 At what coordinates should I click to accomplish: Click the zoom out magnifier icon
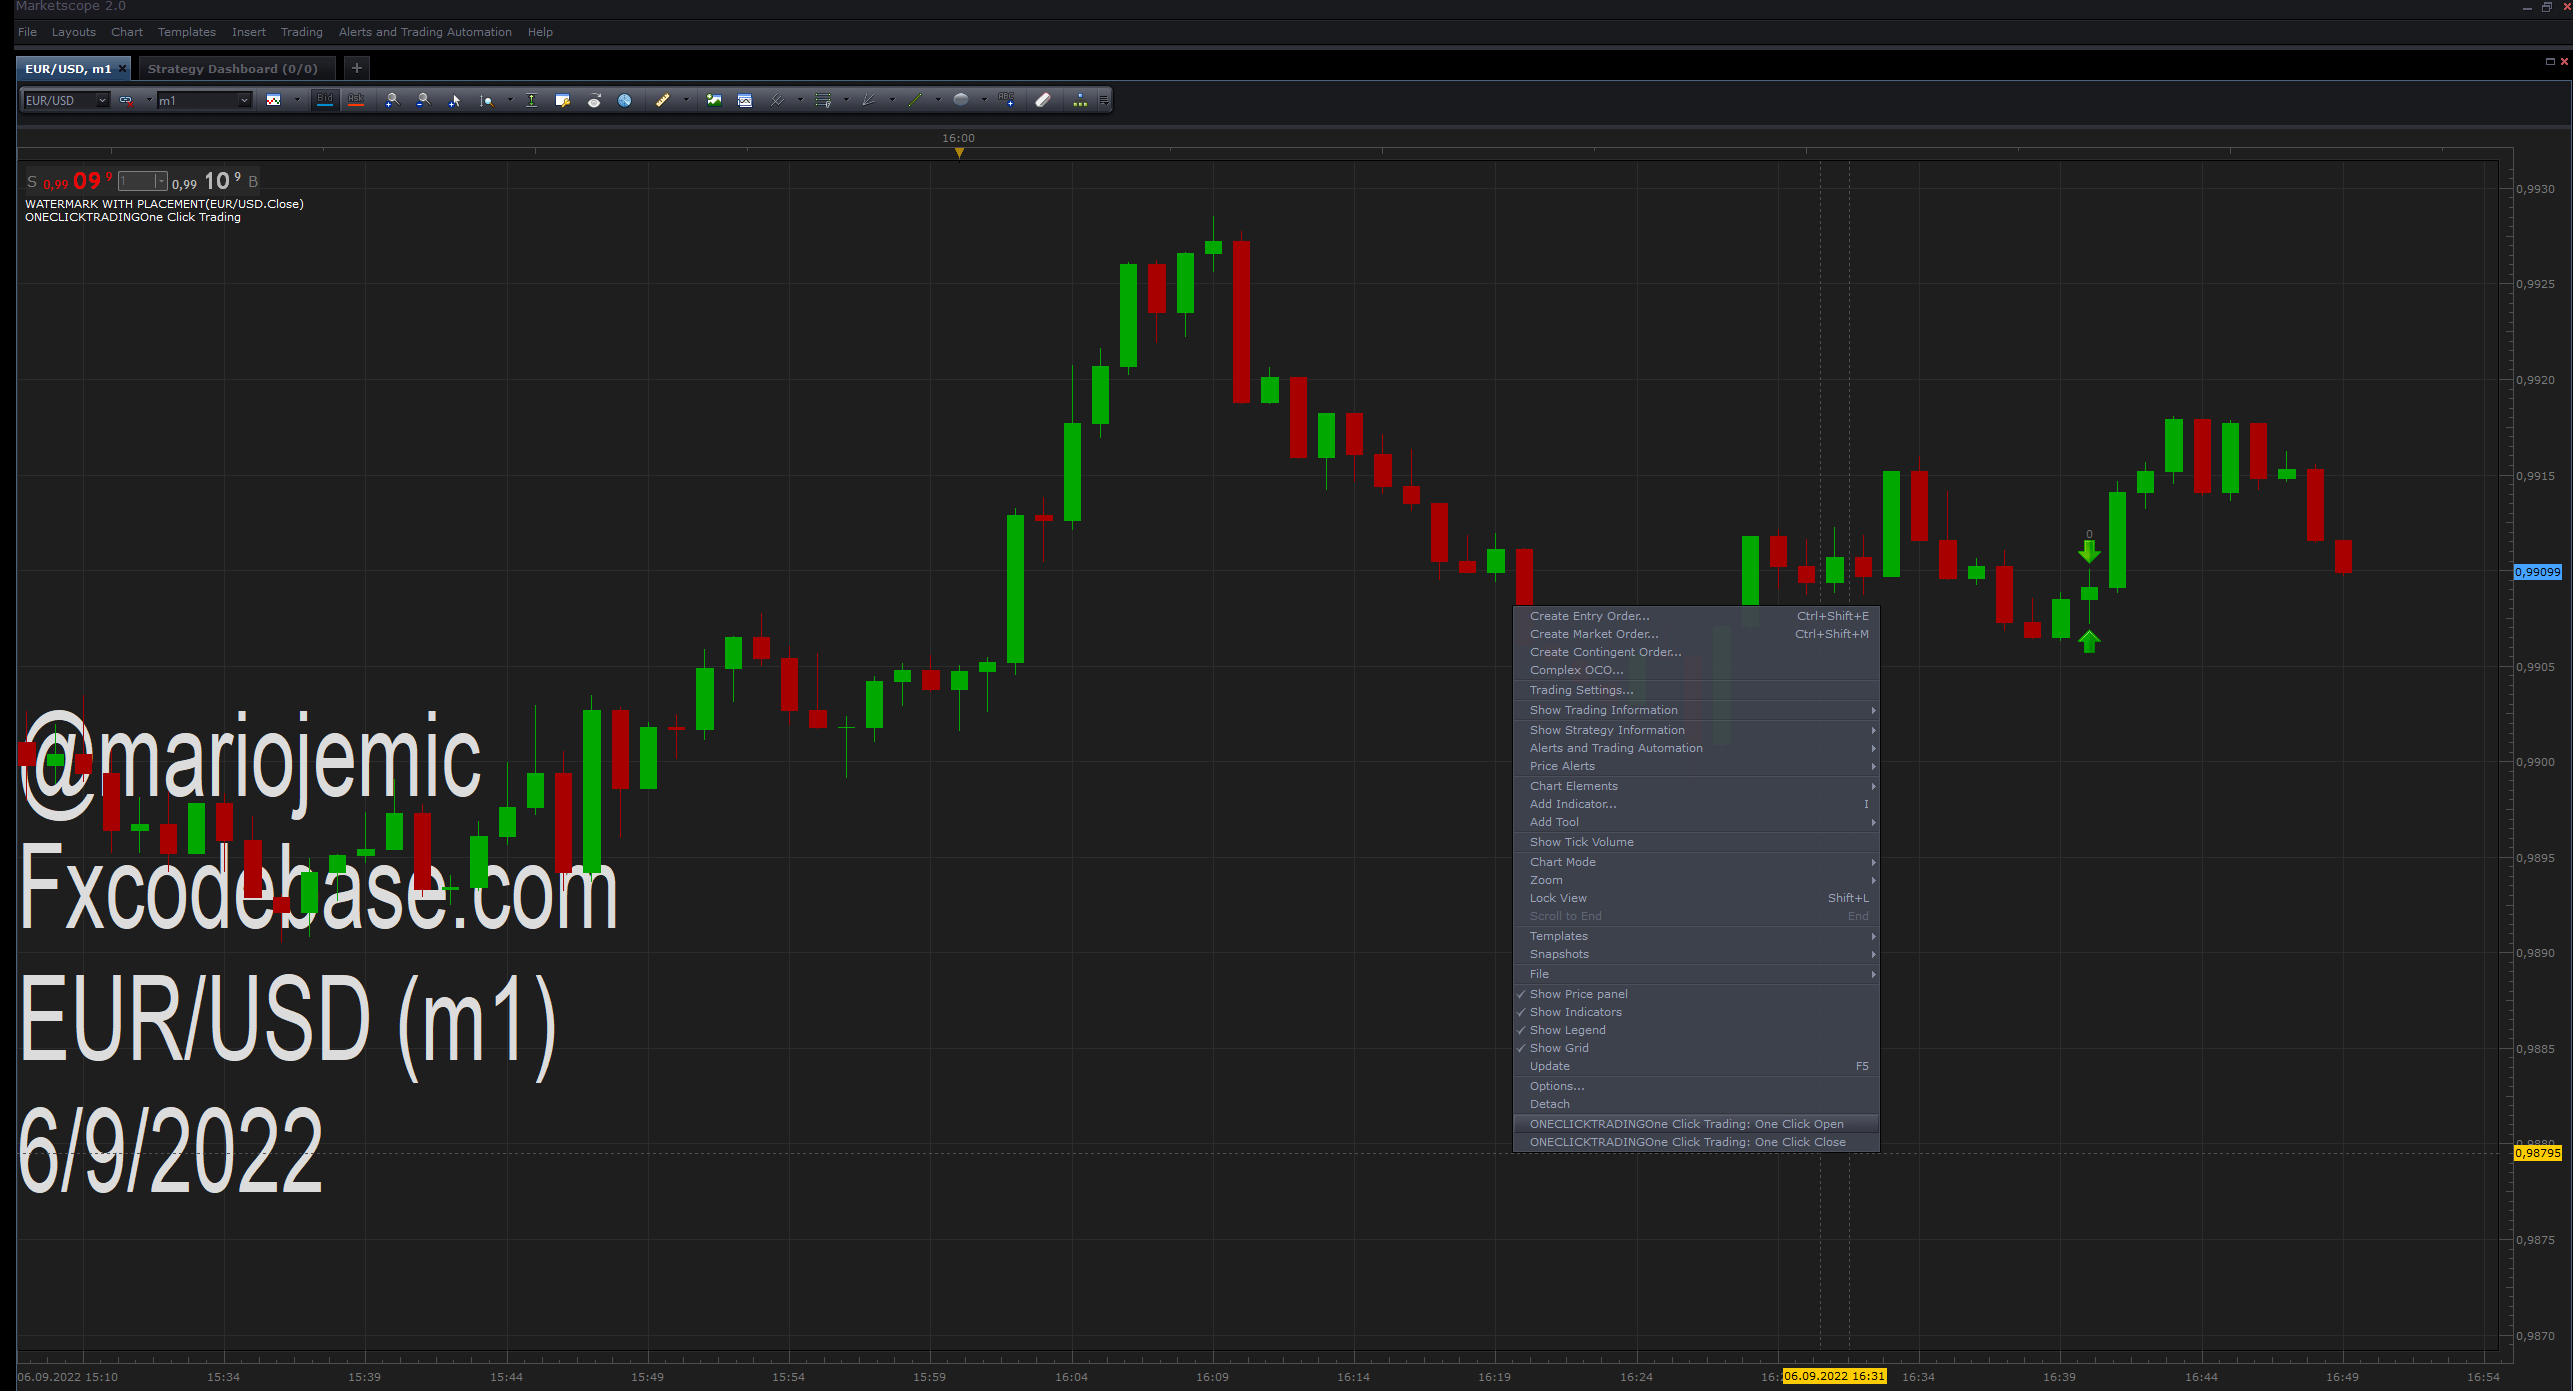423,100
